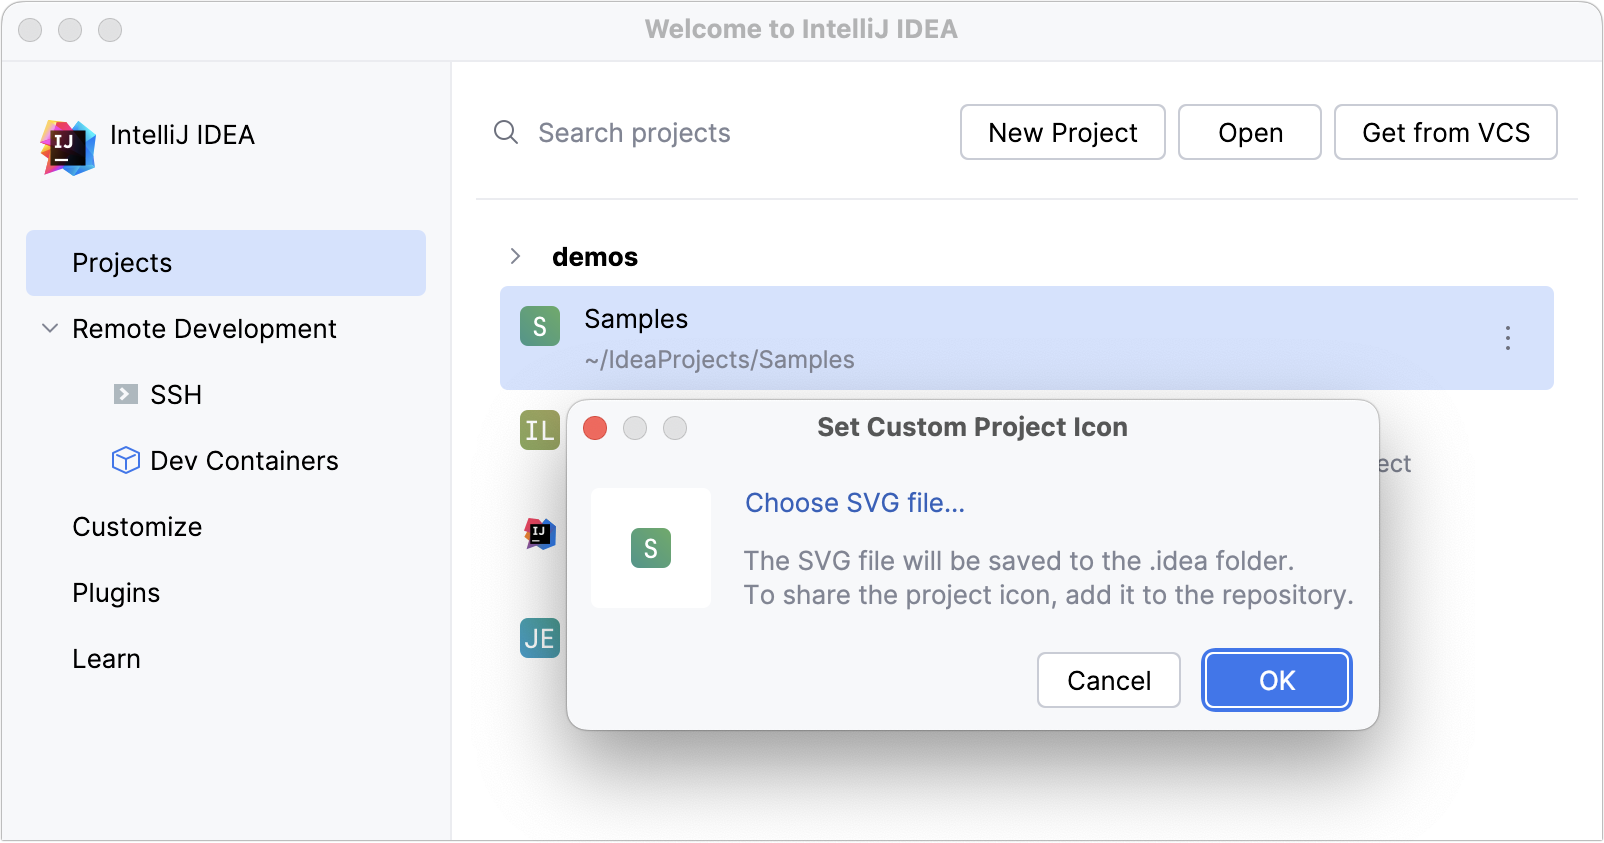Image resolution: width=1604 pixels, height=843 pixels.
Task: Open the Plugins section
Action: (x=116, y=593)
